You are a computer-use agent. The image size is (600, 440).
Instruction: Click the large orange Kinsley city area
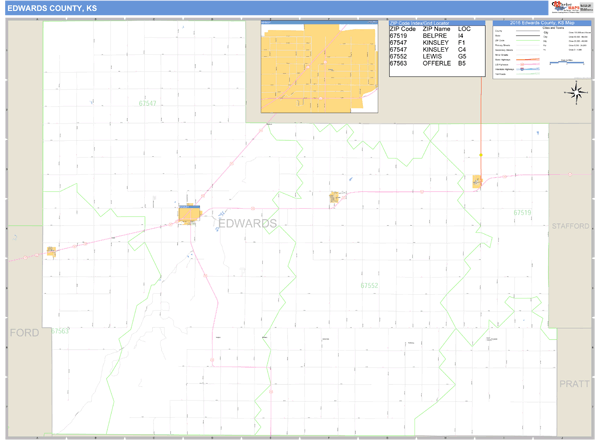(189, 214)
